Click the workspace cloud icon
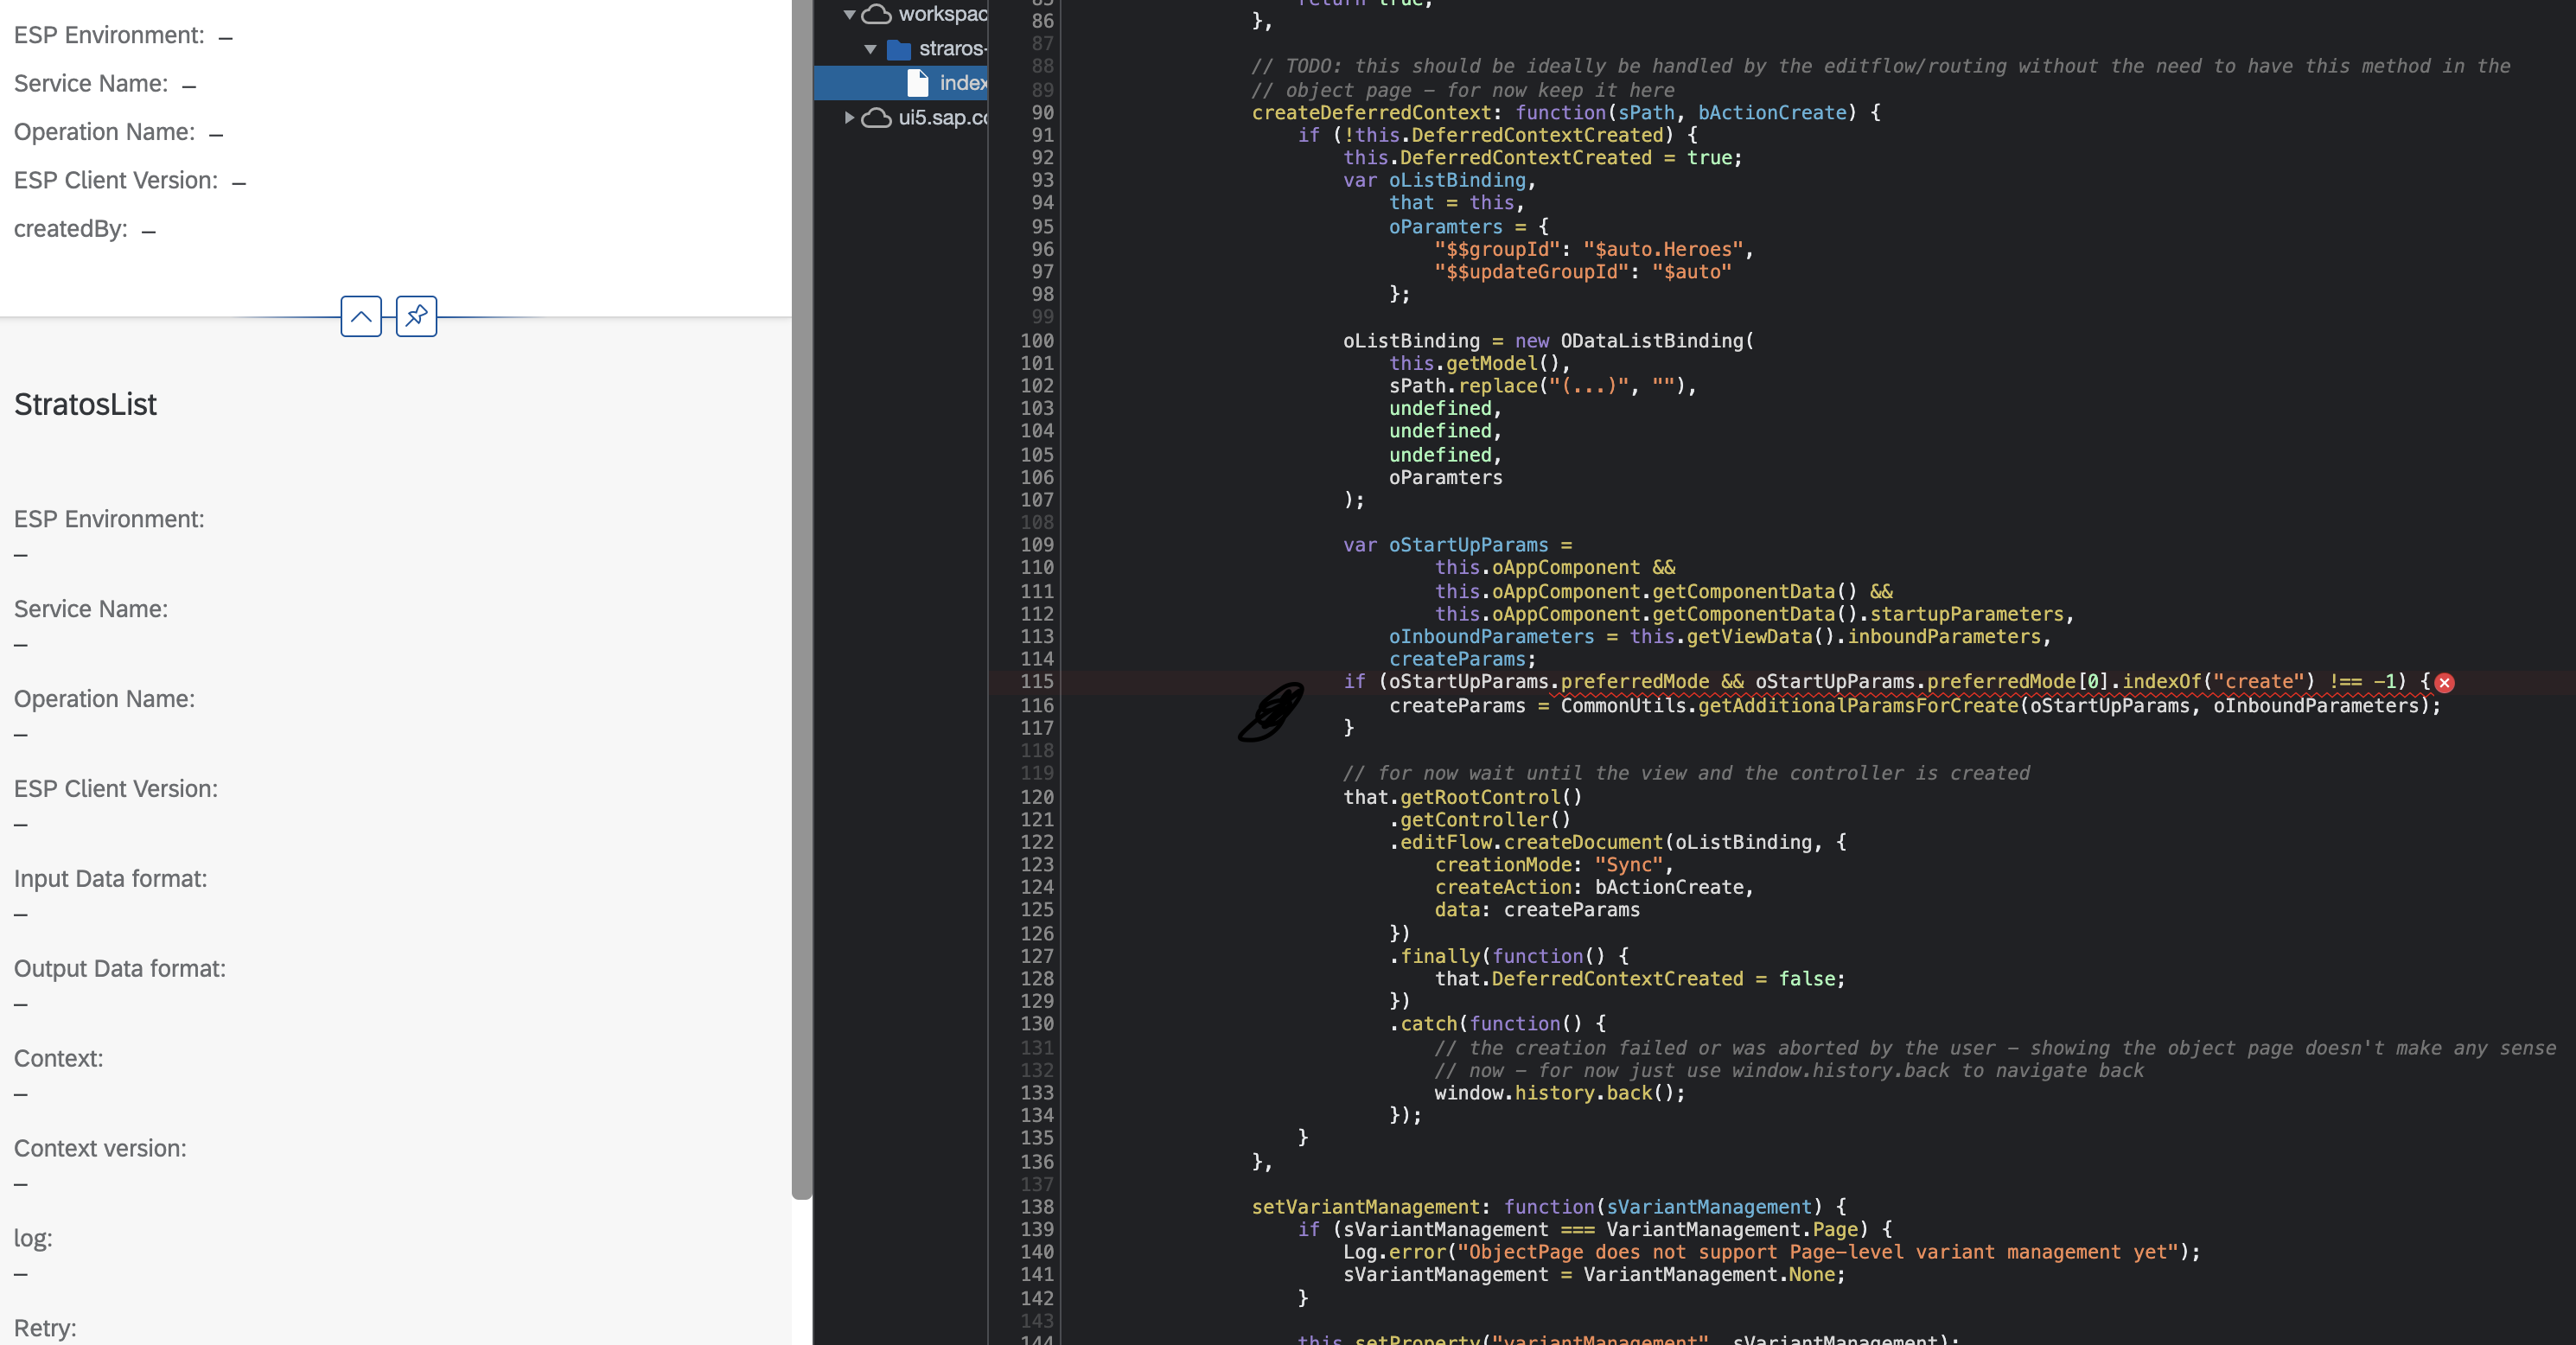Image resolution: width=2576 pixels, height=1345 pixels. [876, 14]
